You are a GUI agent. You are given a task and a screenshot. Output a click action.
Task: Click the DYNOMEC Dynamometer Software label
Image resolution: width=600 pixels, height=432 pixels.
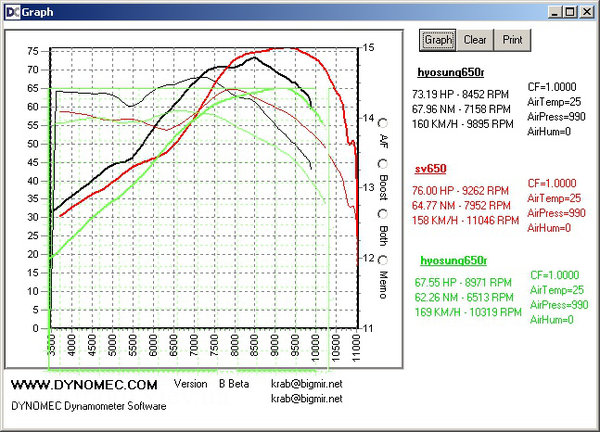[89, 406]
